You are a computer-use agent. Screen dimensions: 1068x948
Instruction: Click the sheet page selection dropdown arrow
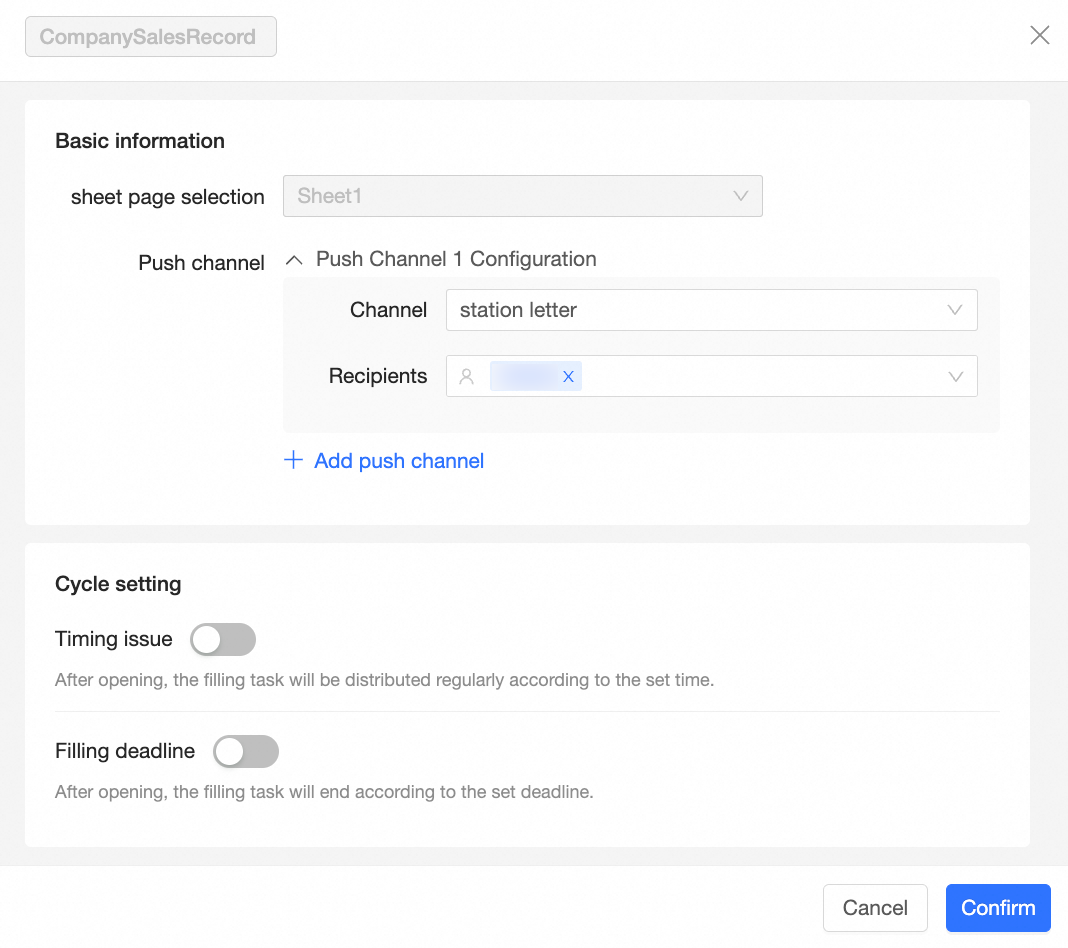(741, 196)
